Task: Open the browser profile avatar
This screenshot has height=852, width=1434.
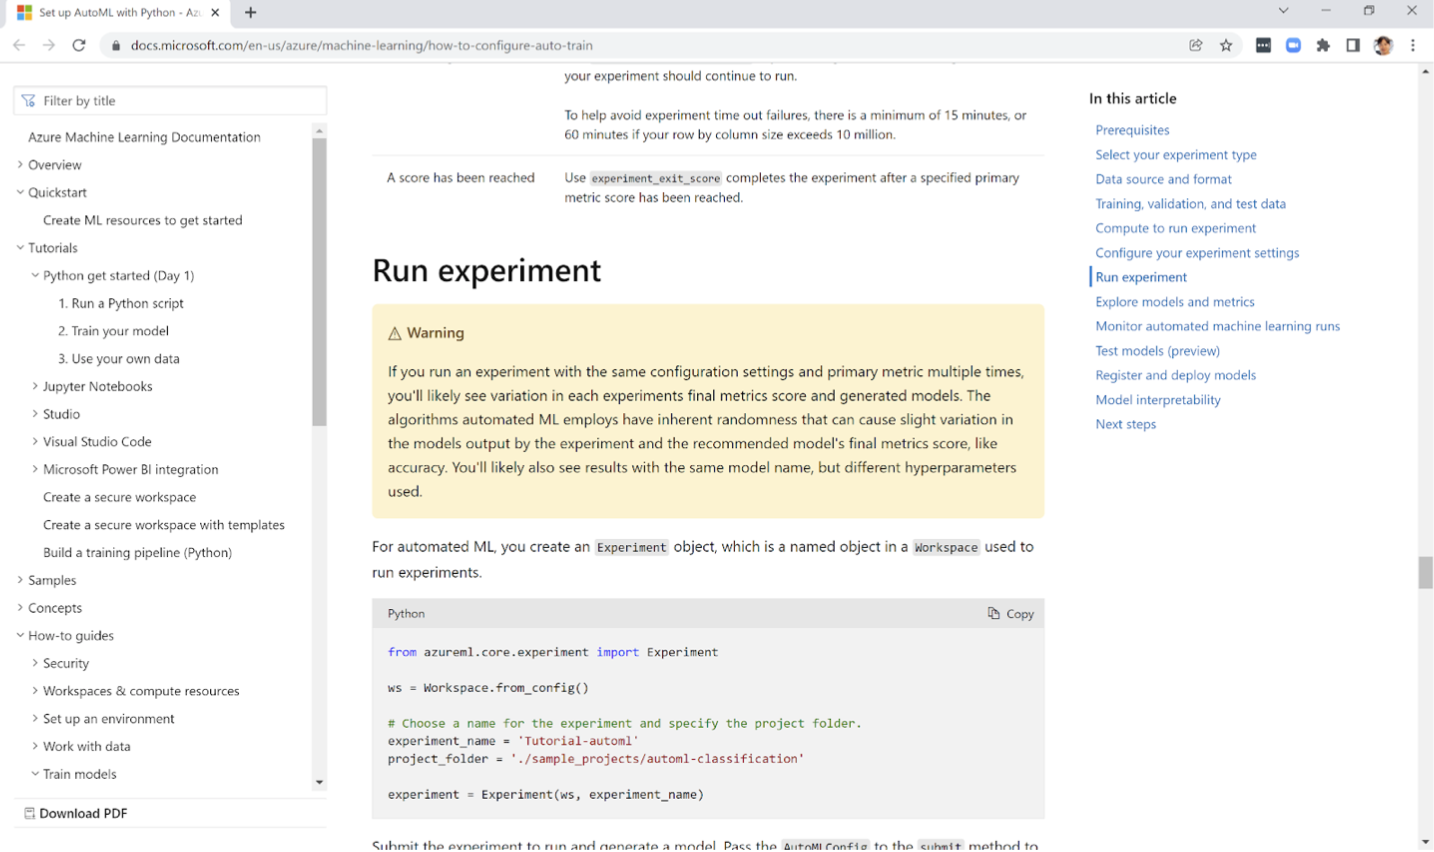Action: (x=1383, y=45)
